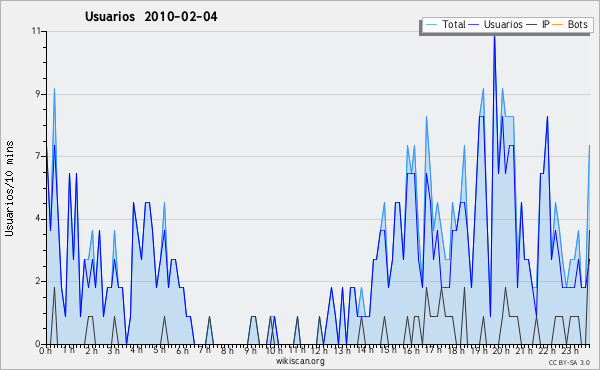
Task: Click the '7 h' x-axis label
Action: coord(204,350)
